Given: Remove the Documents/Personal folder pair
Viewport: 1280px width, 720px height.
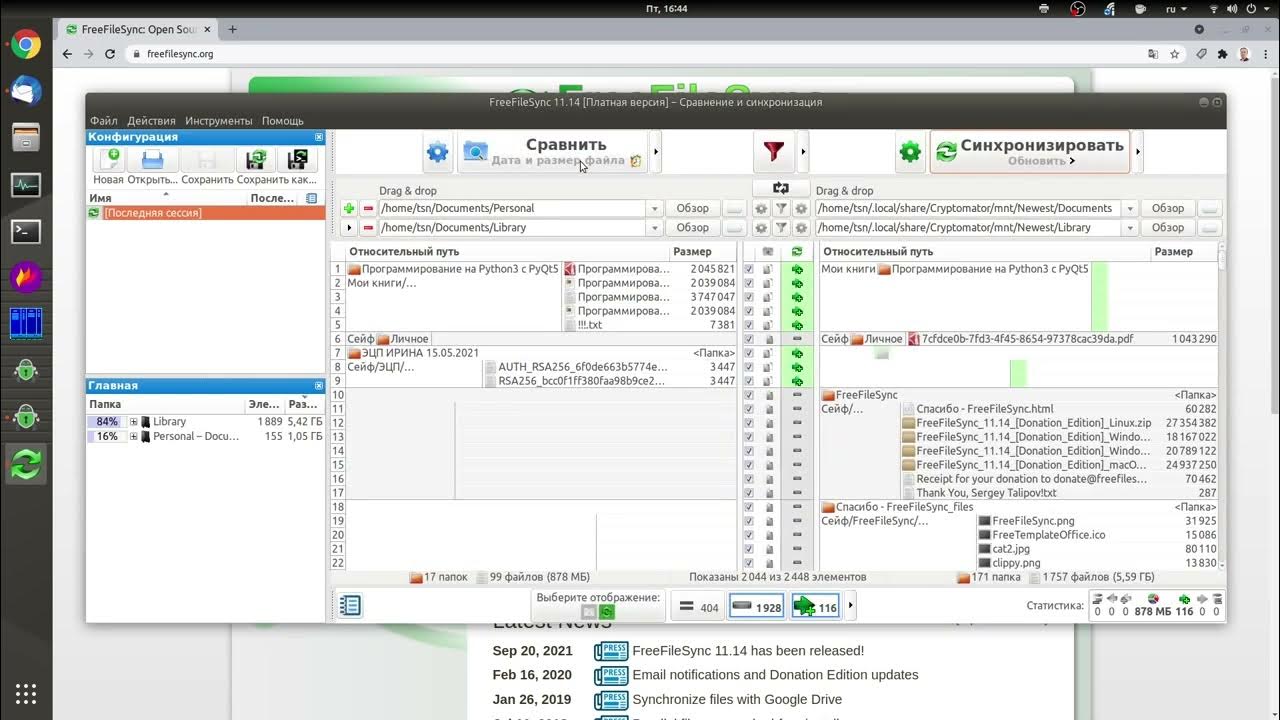Looking at the screenshot, I should point(368,208).
